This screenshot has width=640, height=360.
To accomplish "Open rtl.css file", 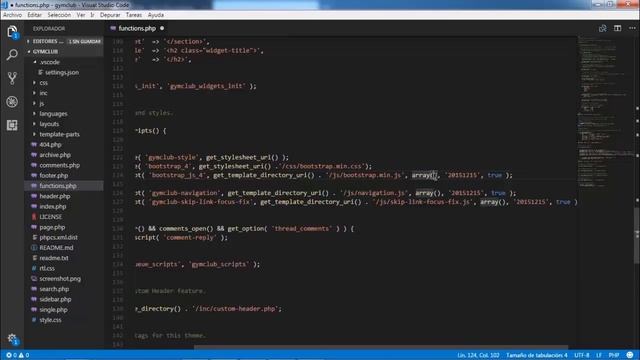I will click(x=64, y=268).
